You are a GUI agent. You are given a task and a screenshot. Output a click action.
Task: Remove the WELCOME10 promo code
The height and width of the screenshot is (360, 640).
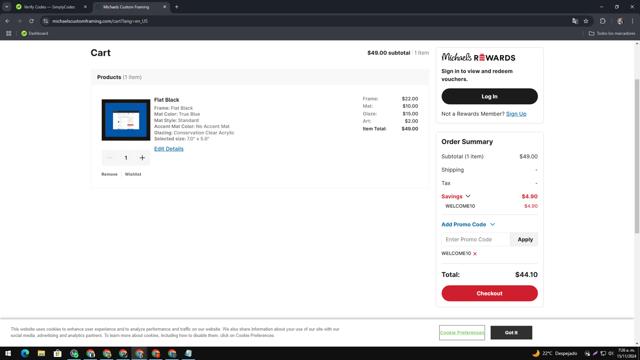475,254
